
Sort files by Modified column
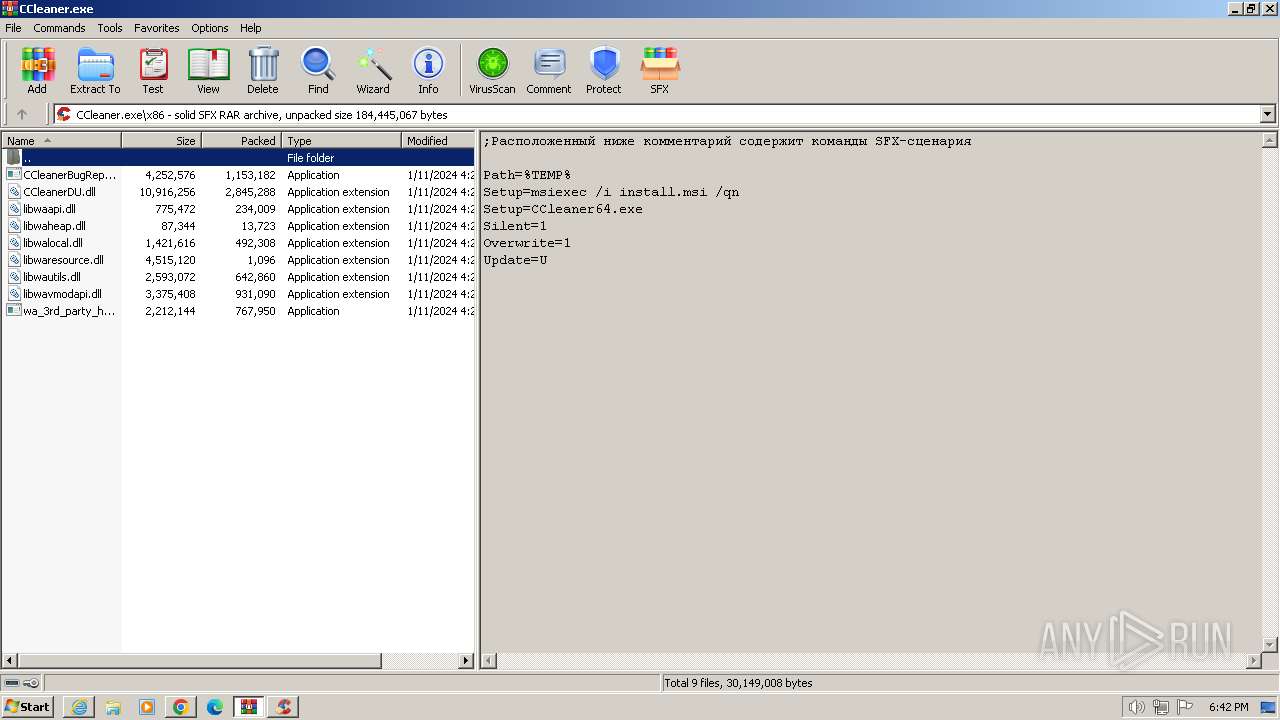438,141
